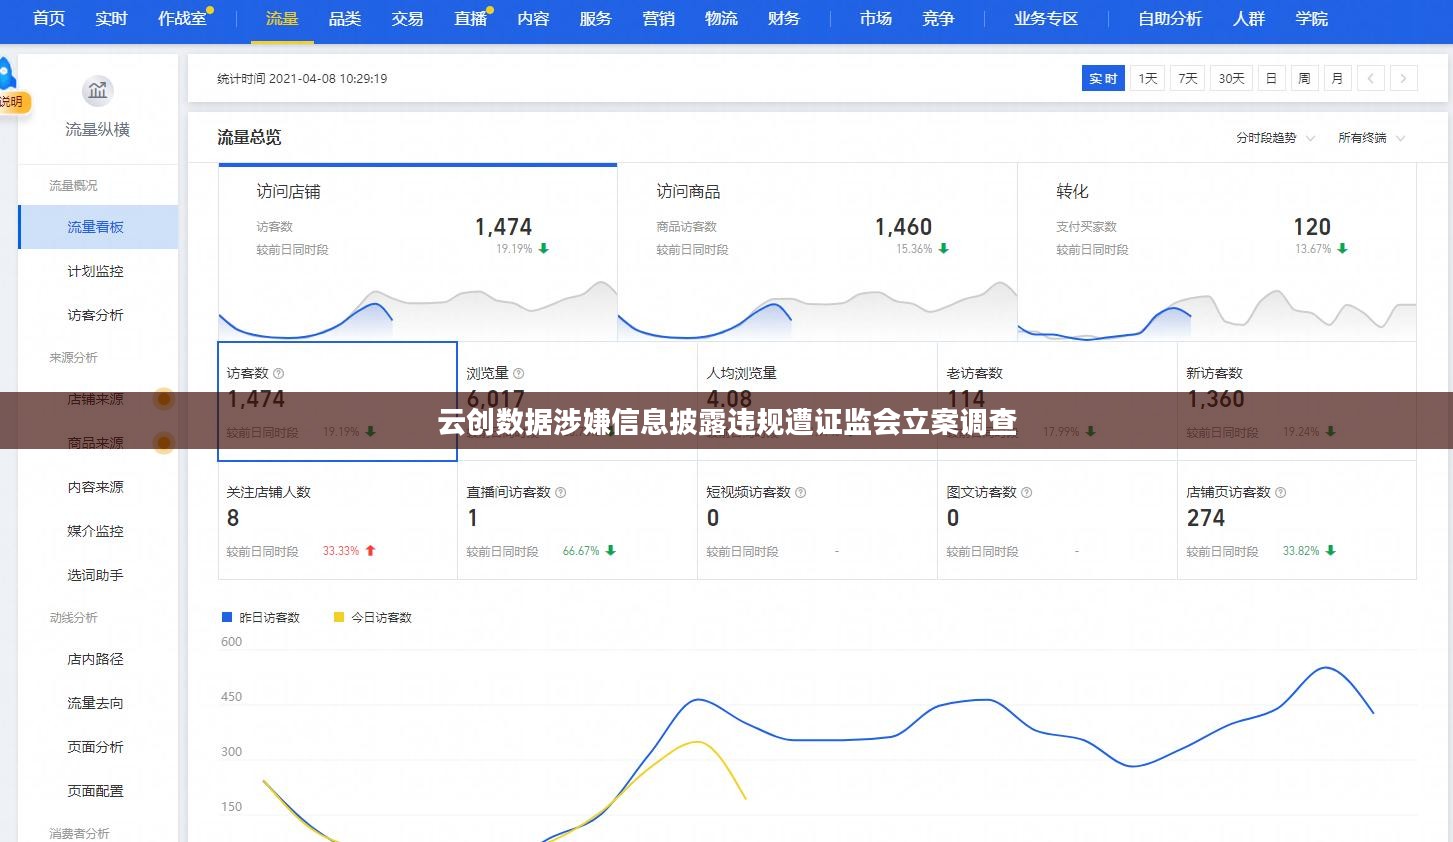Open 选词助手 in the sidebar
This screenshot has width=1453, height=842.
click(x=98, y=575)
